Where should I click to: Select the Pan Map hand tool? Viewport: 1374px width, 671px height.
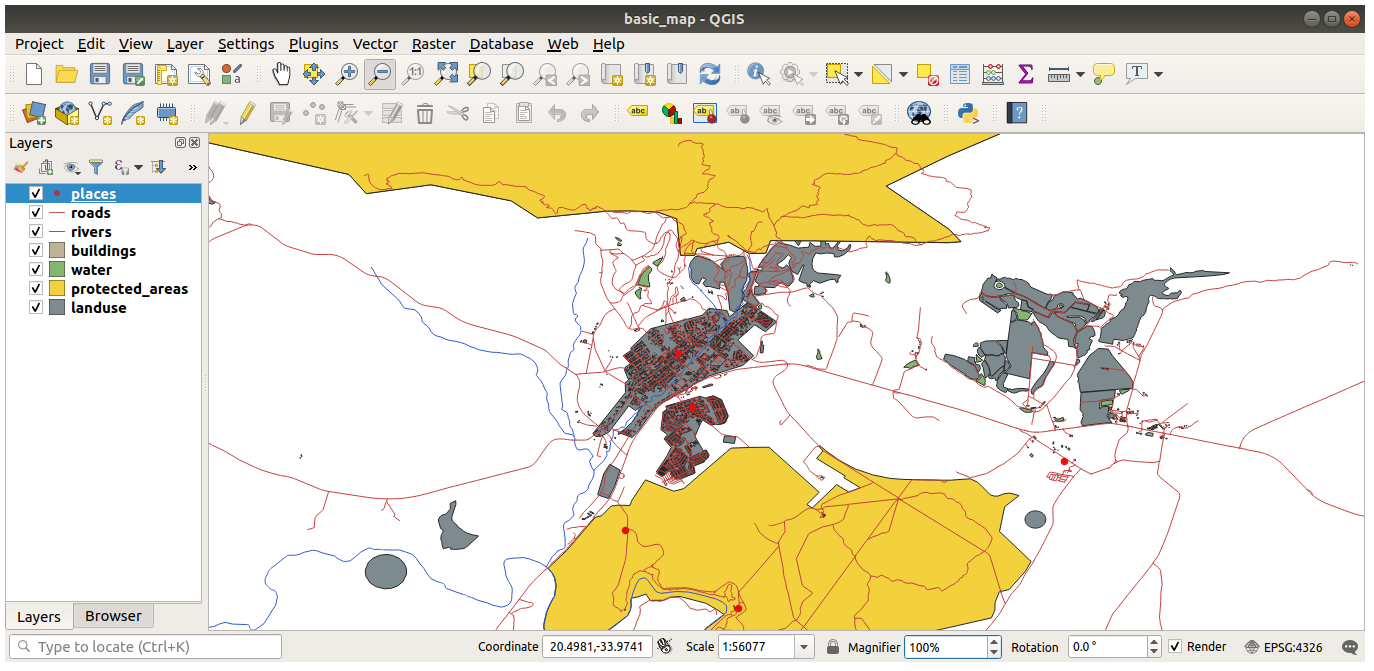(x=281, y=74)
